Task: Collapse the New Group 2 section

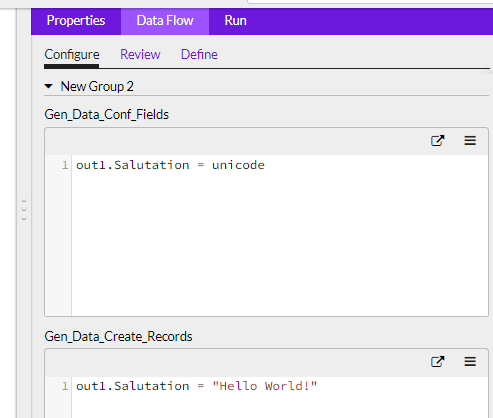Action: (x=49, y=86)
